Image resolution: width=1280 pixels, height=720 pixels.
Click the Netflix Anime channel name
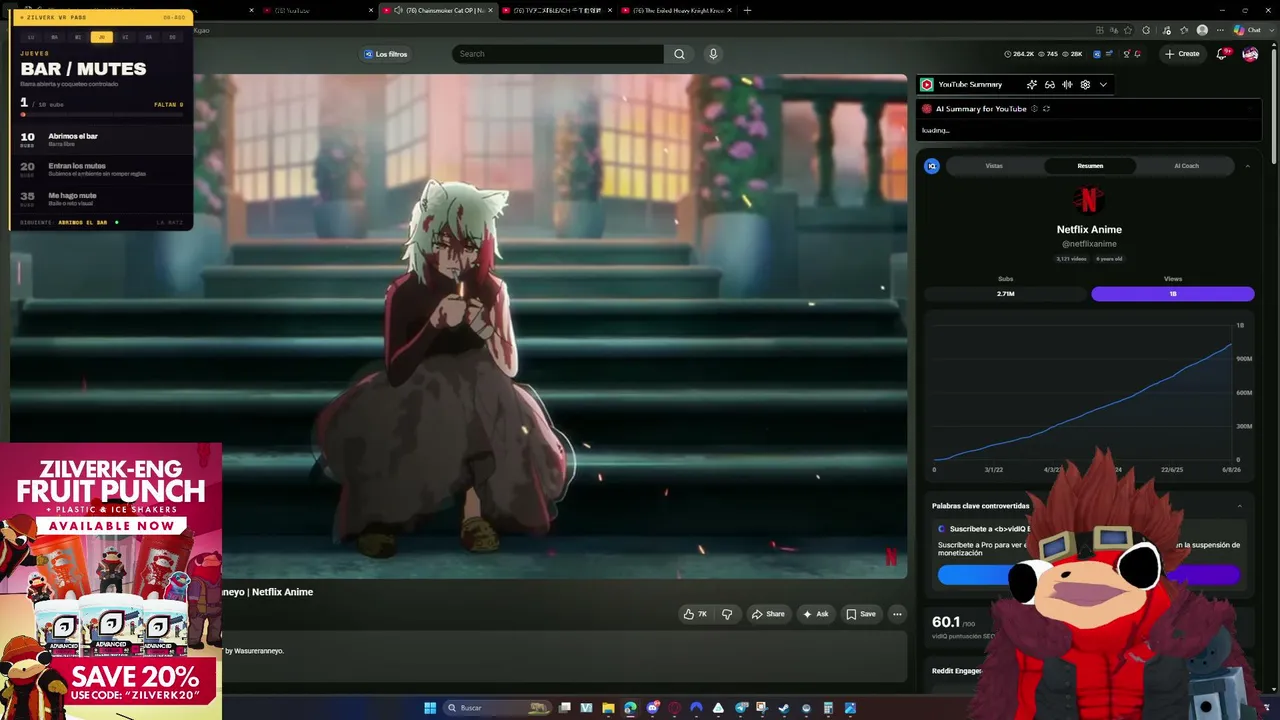(1089, 230)
